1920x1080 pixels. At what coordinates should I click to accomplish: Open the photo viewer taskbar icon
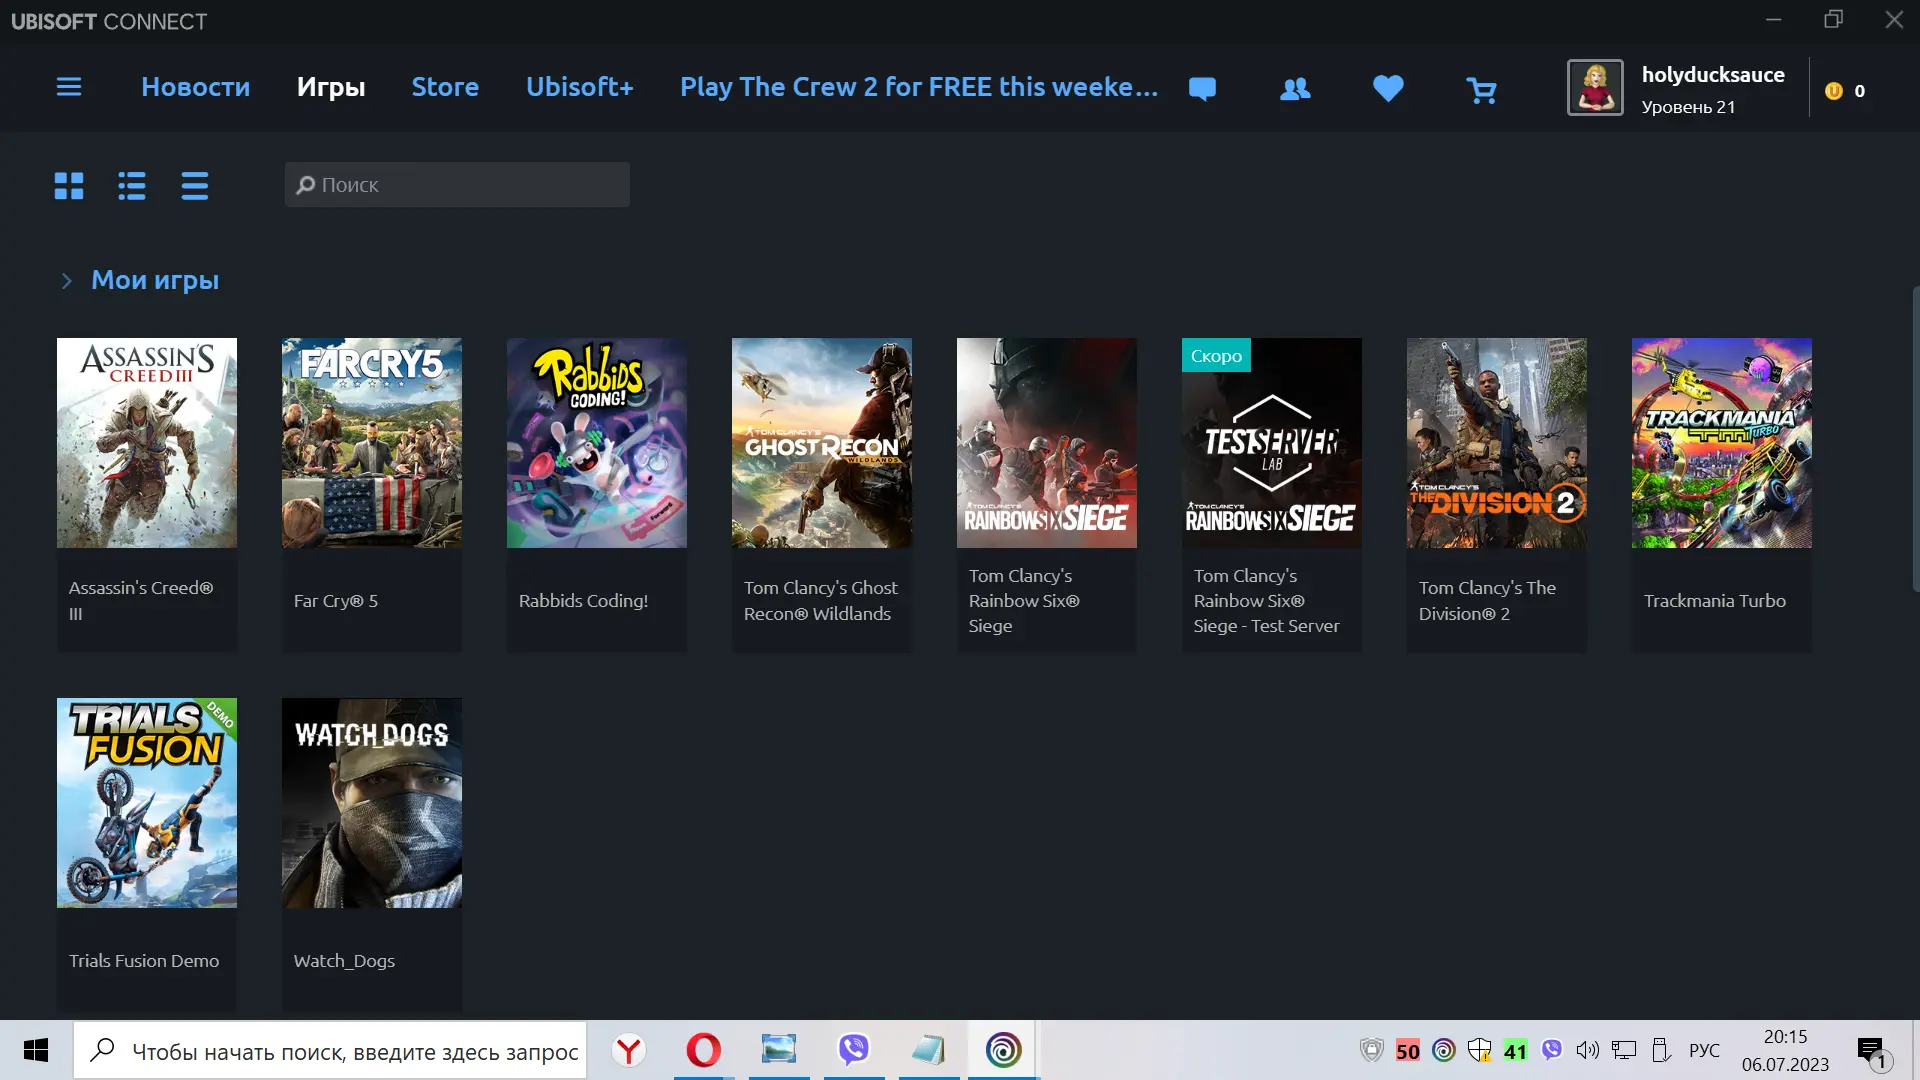[779, 1050]
